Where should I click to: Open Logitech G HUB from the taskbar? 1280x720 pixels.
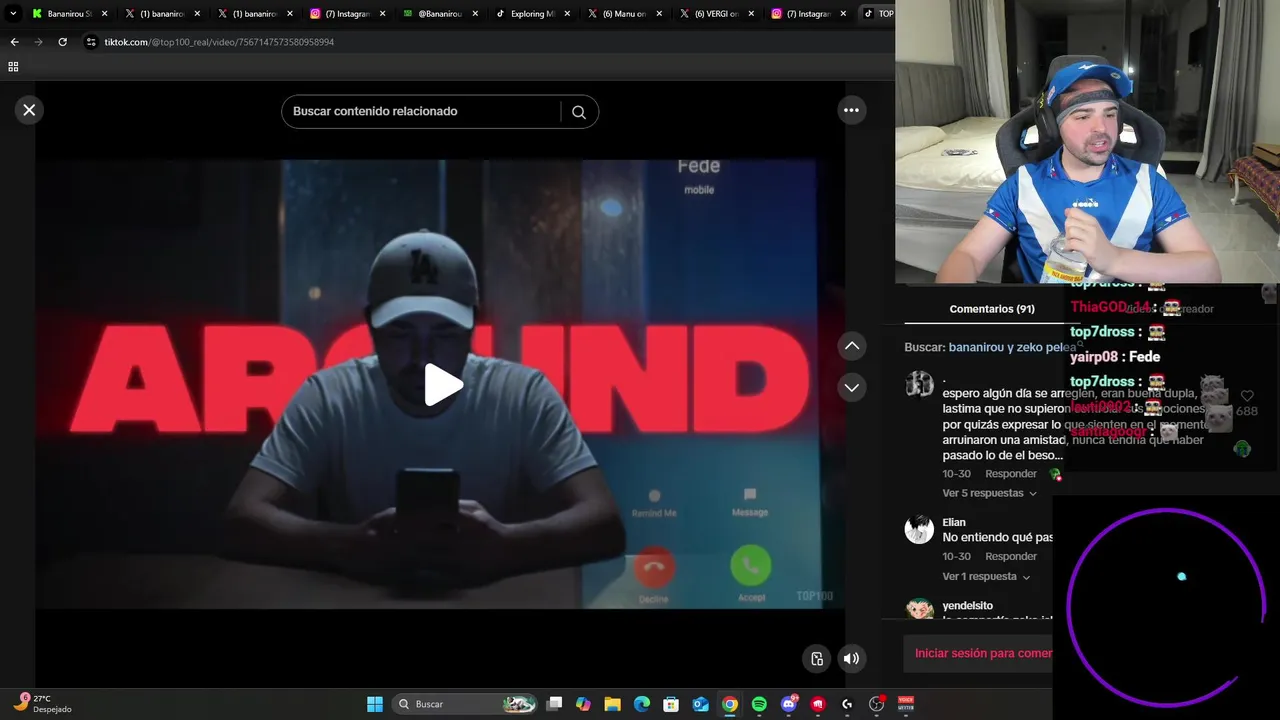(x=847, y=704)
